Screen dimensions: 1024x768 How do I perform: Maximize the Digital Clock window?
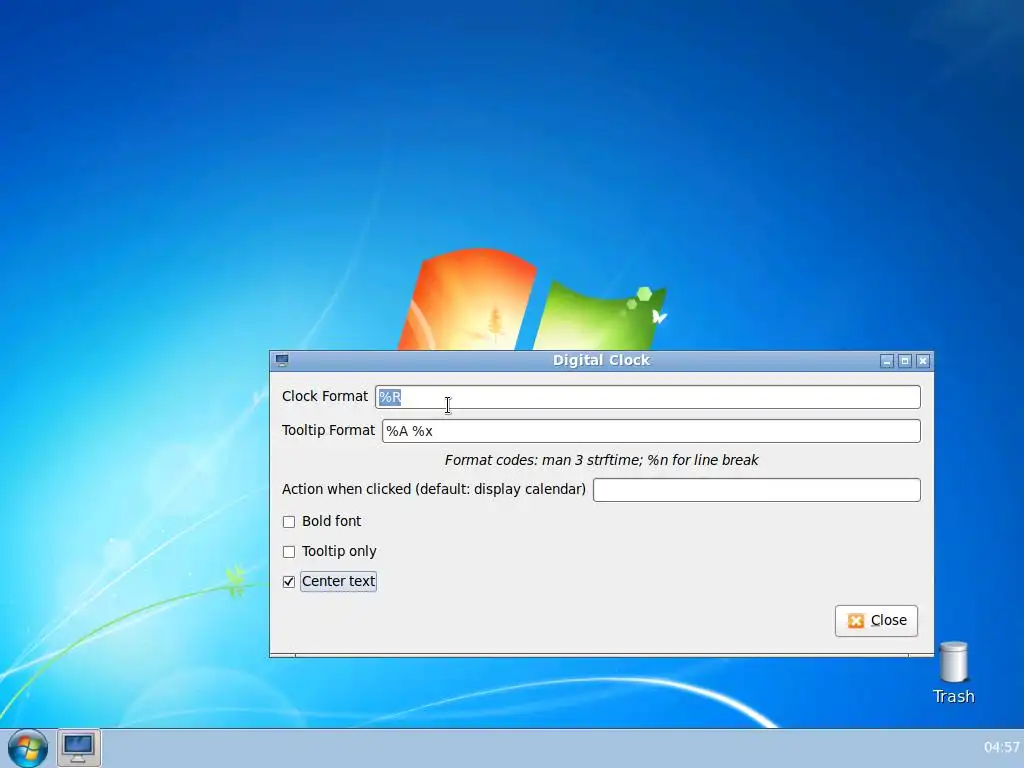point(904,360)
